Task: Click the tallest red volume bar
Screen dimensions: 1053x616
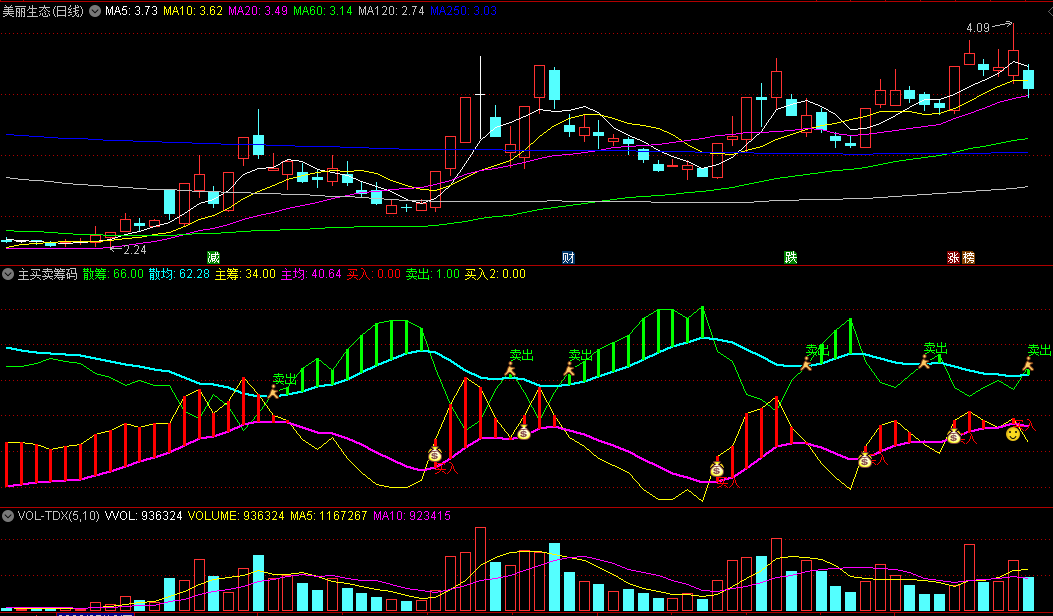Action: [480, 569]
